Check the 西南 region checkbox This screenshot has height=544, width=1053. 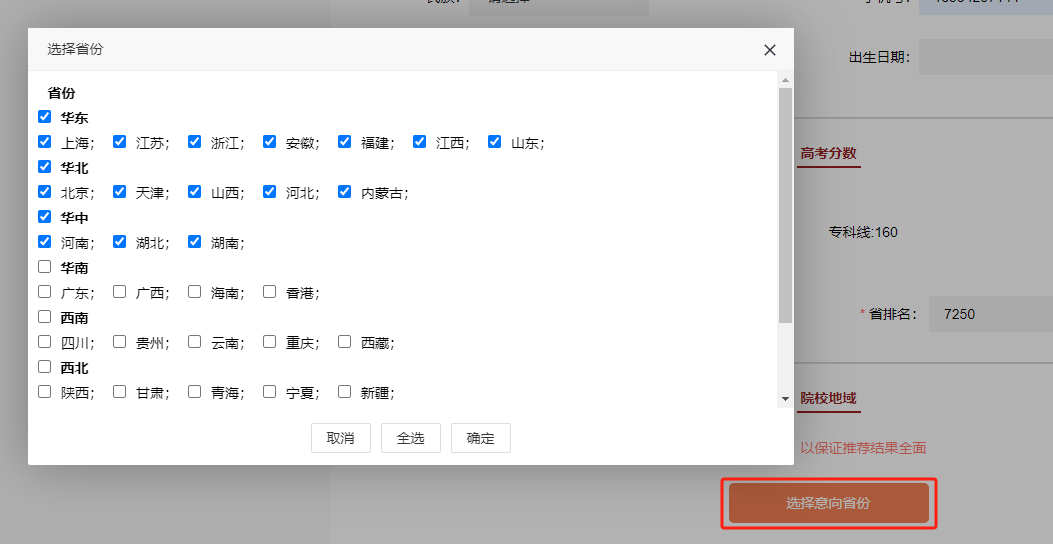click(x=44, y=317)
